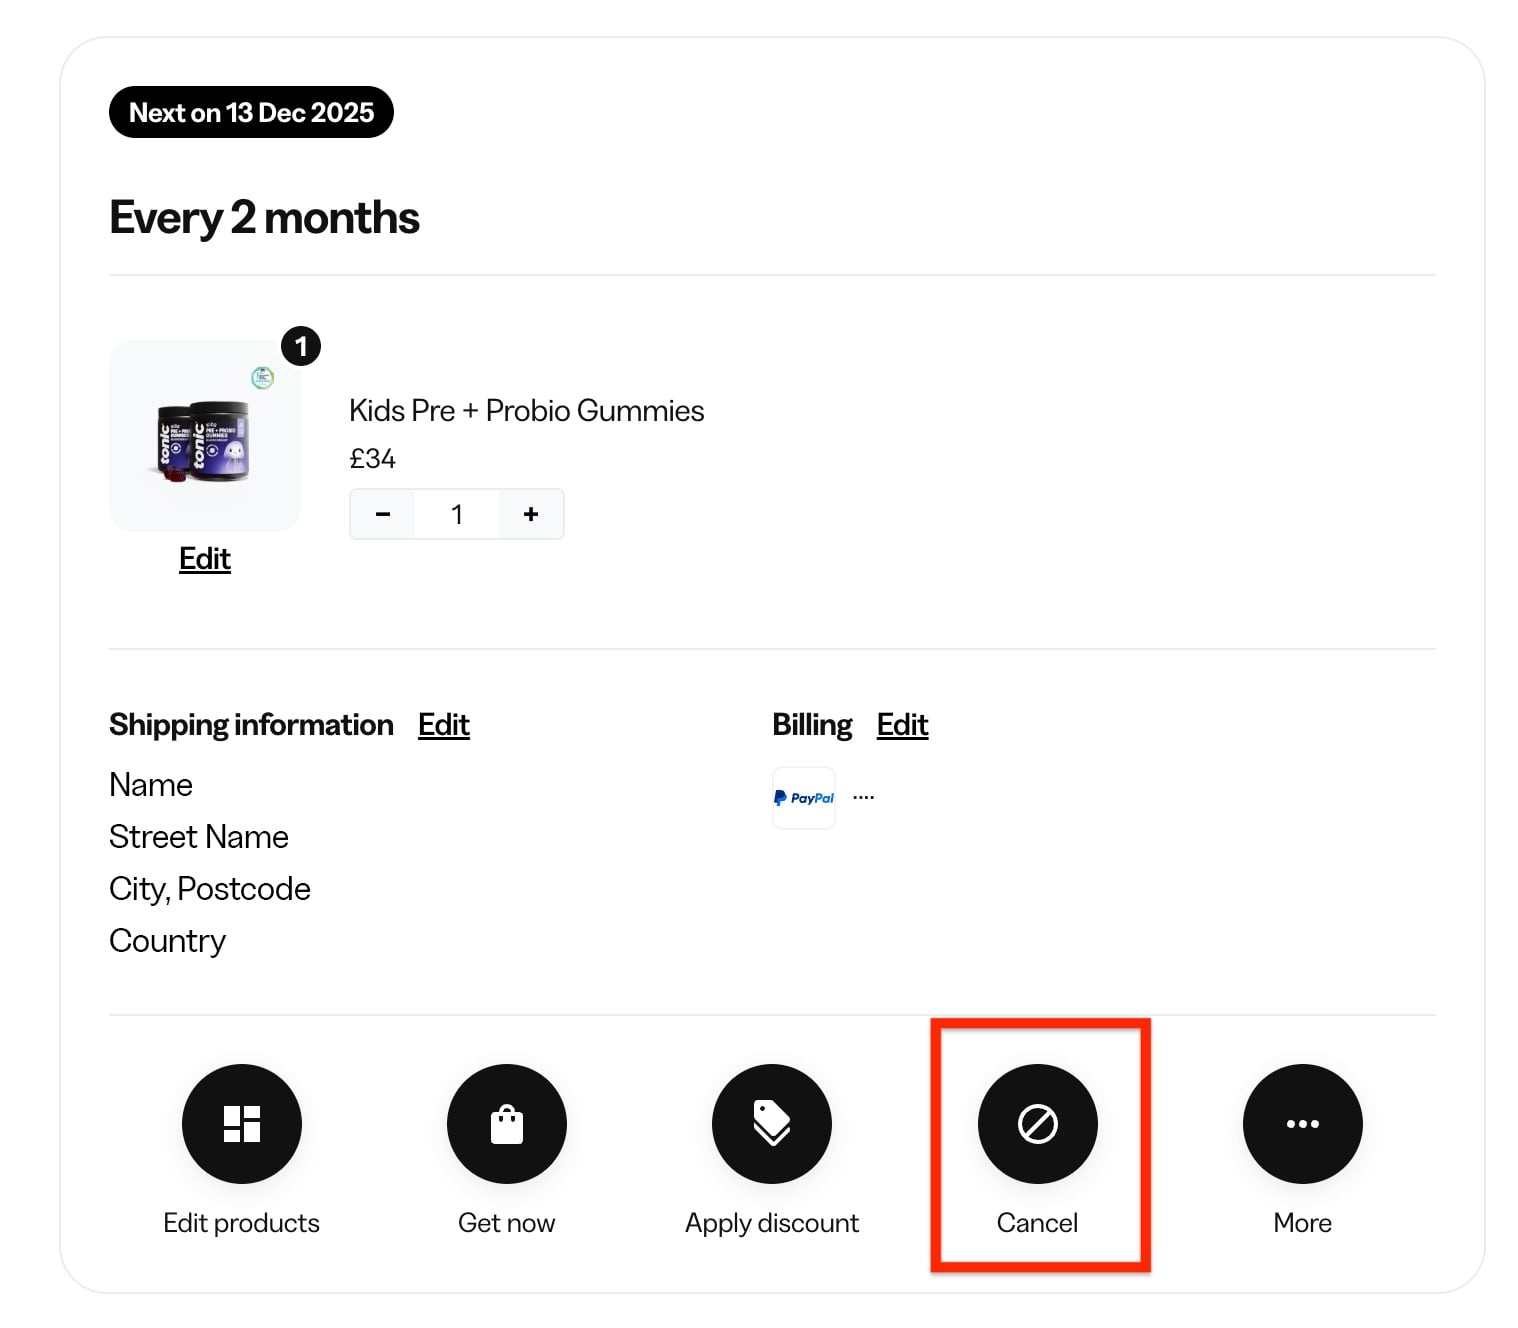Edit the Shipping information
Viewport: 1518px width, 1328px height.
pos(443,725)
